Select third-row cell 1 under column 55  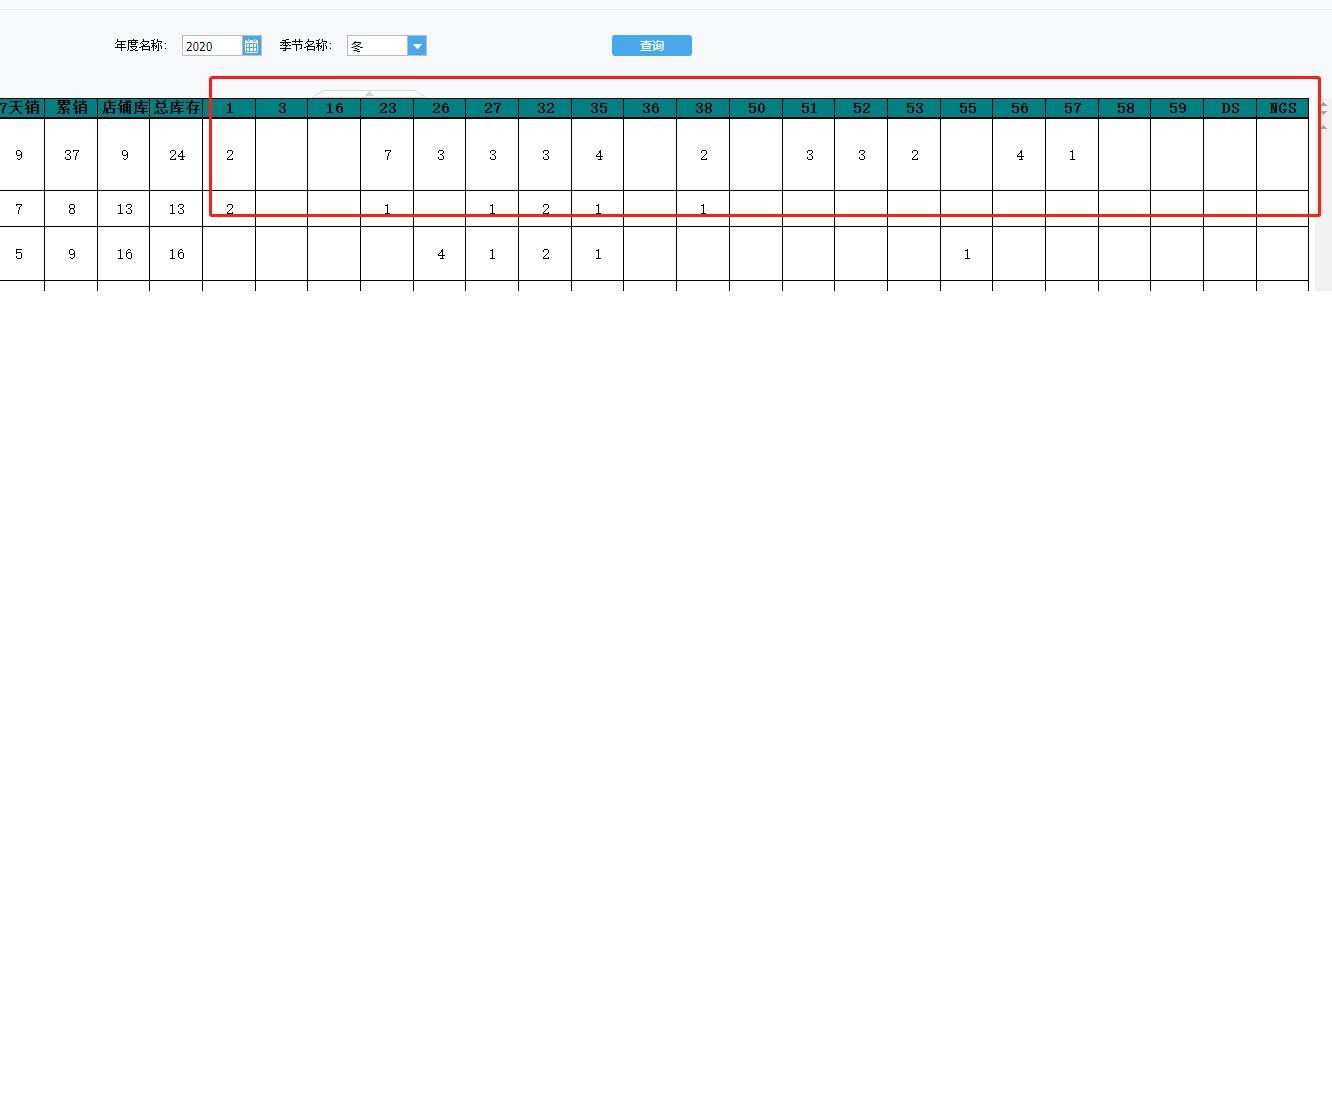coord(967,254)
